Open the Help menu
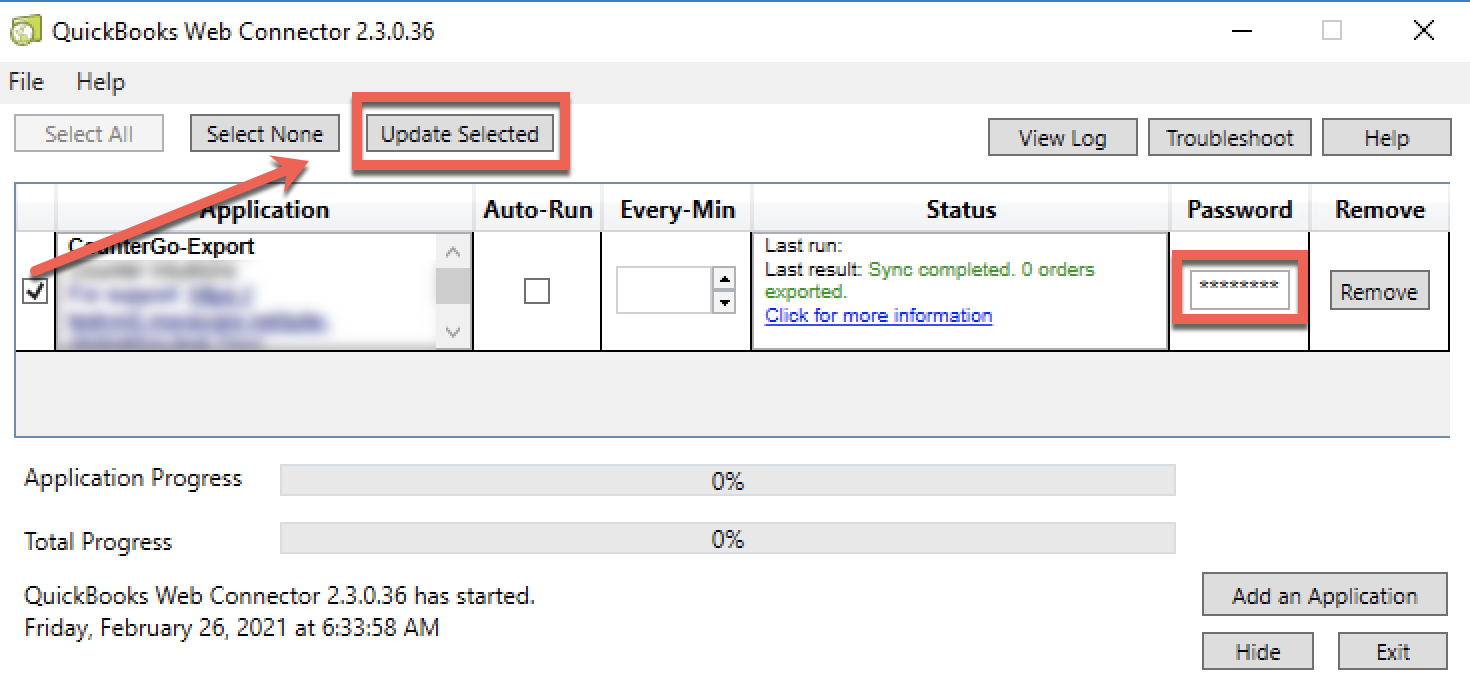The height and width of the screenshot is (678, 1470). point(99,82)
